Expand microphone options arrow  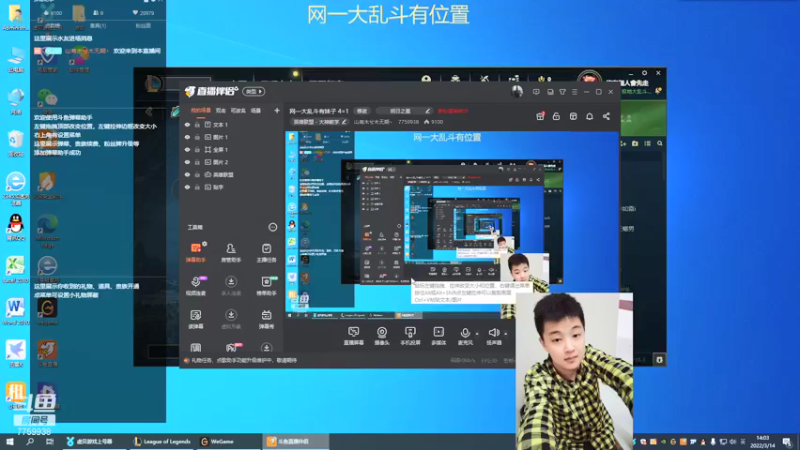click(478, 334)
